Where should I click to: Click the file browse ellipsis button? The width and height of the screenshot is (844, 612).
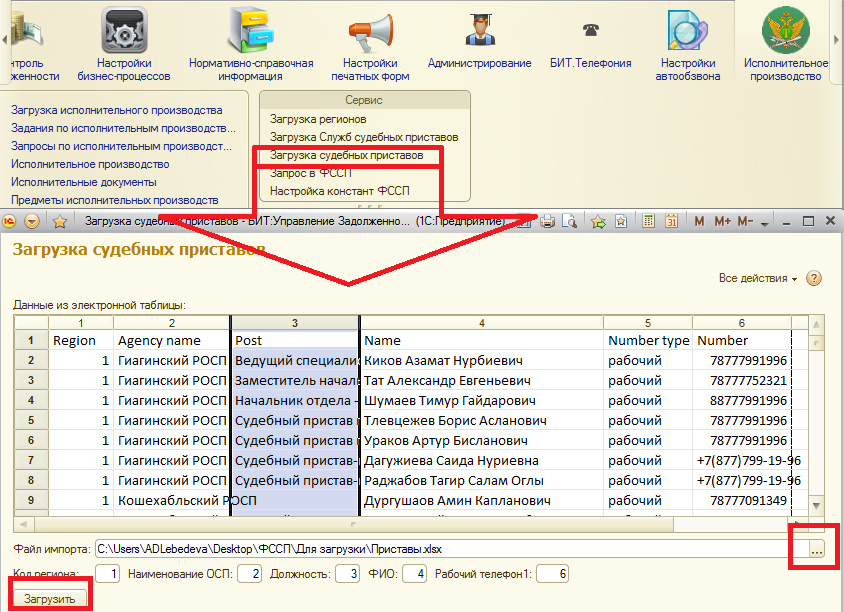[x=816, y=549]
